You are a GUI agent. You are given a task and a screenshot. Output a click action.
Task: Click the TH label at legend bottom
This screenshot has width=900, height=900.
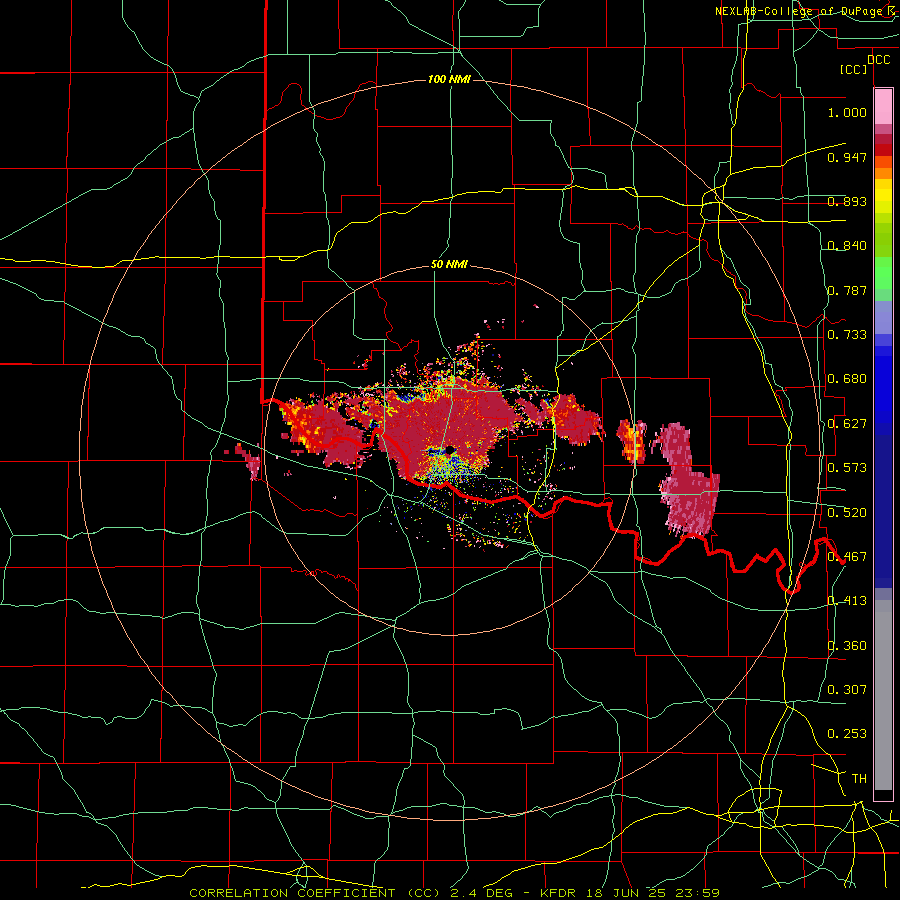point(859,779)
